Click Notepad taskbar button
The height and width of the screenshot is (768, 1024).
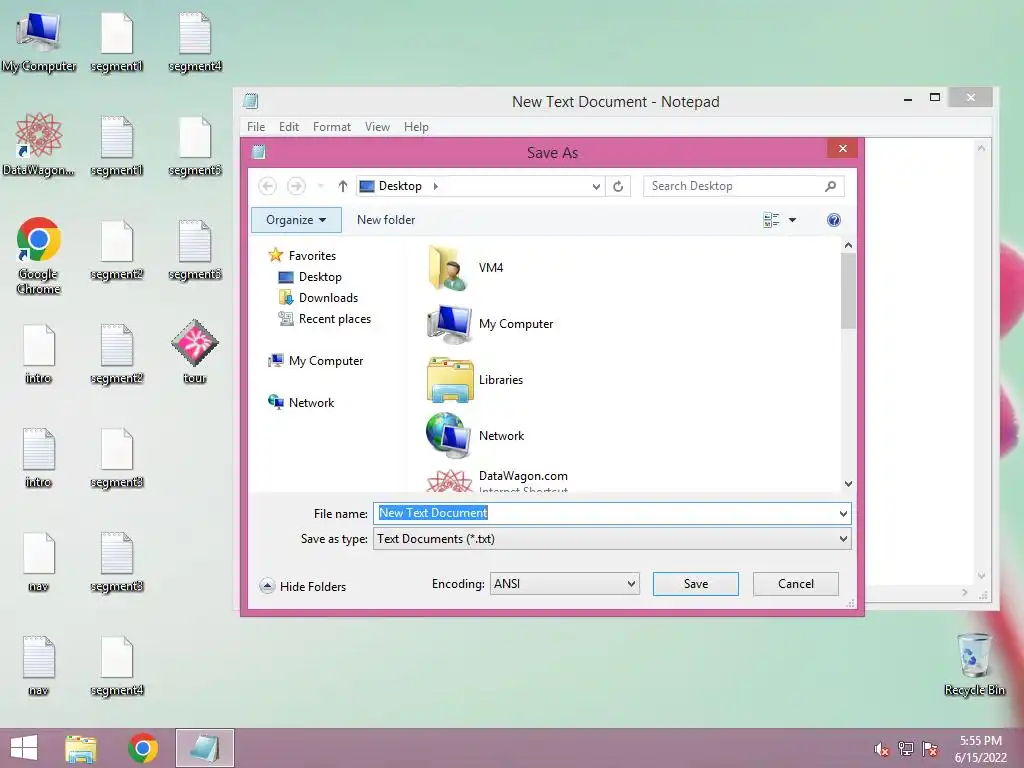click(x=204, y=748)
